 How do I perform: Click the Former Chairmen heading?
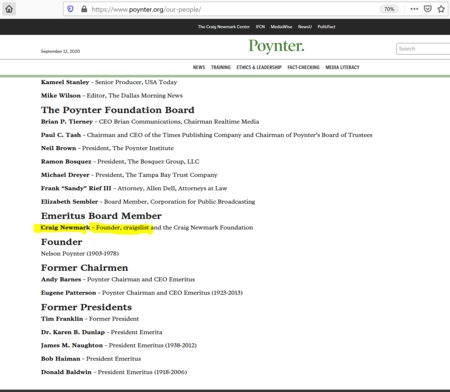[x=84, y=268]
